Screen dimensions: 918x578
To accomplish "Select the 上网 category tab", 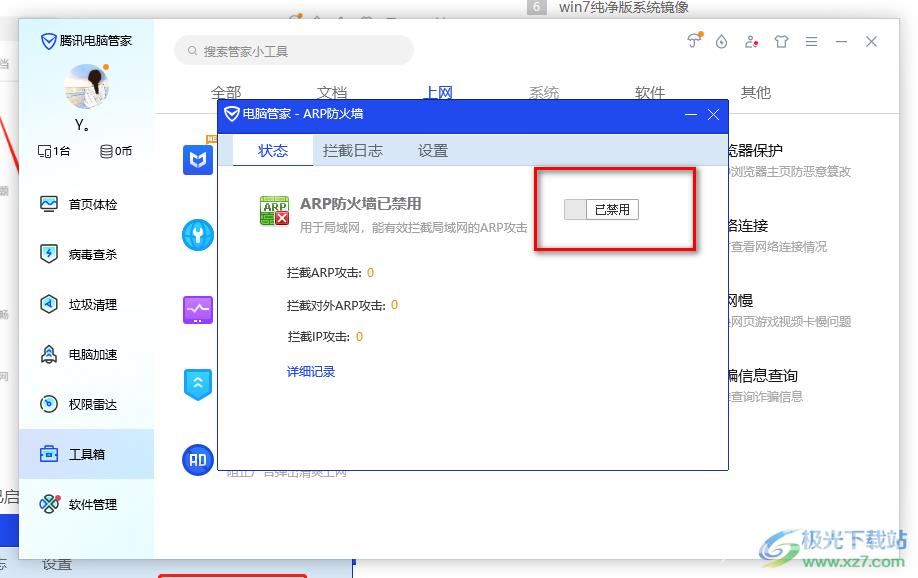I will point(438,93).
